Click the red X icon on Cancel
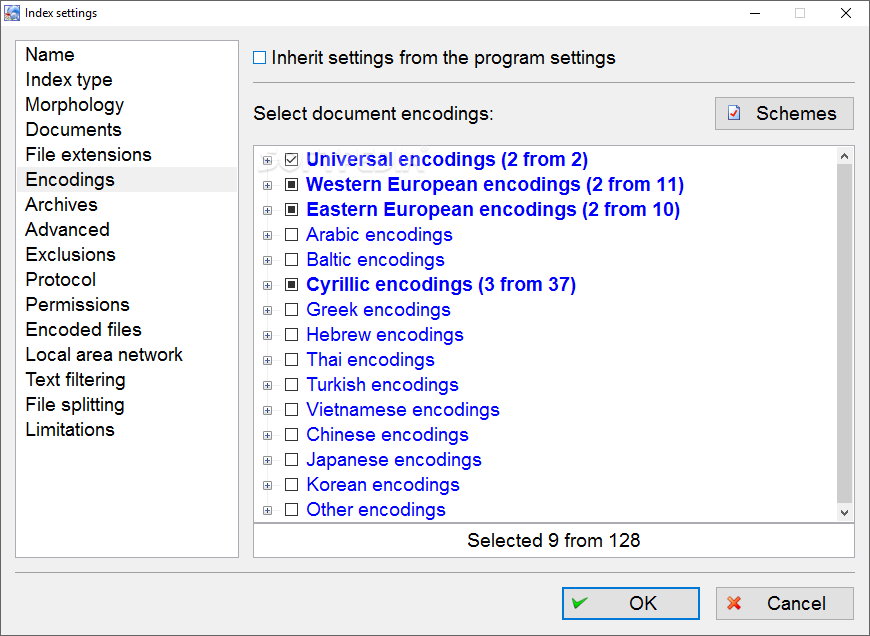870x636 pixels. coord(734,603)
